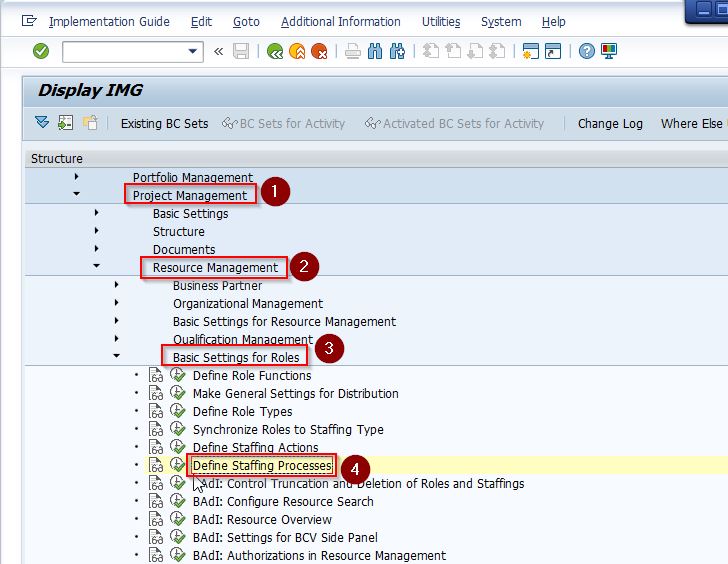Screen dimensions: 728x564
Task: Open documentation for BAdI: Configure Resource Search
Action: tap(156, 501)
